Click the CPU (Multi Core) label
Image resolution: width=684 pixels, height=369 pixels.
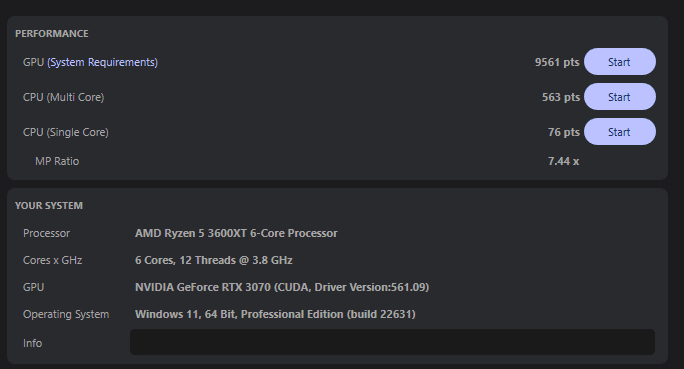pyautogui.click(x=64, y=97)
